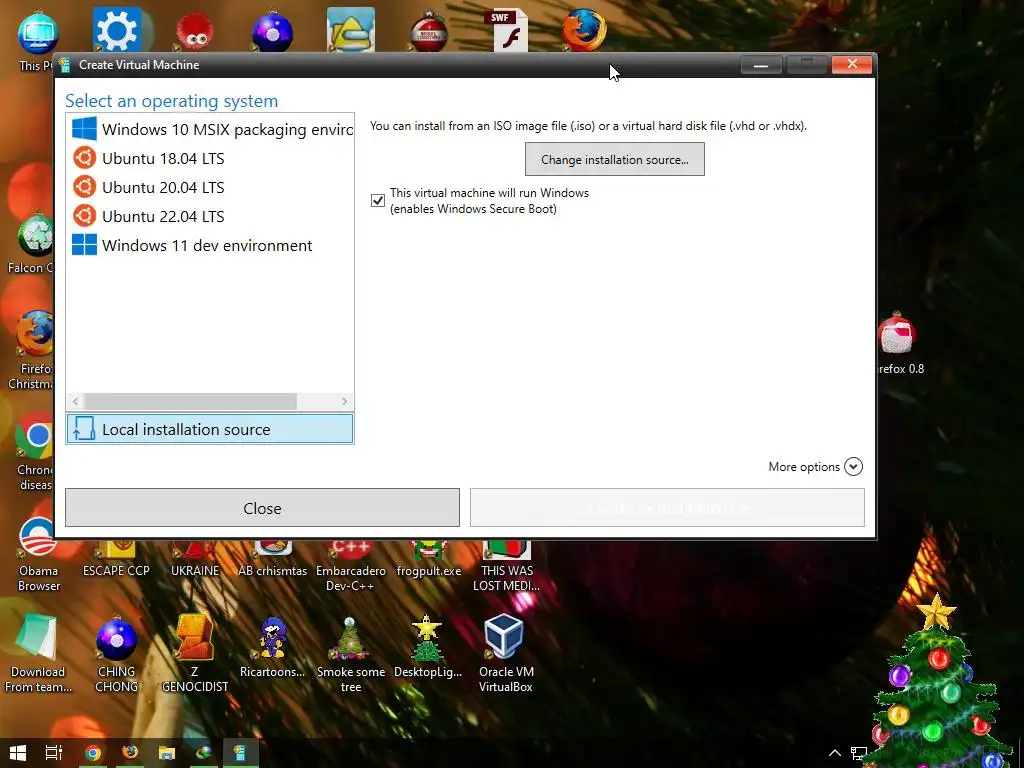
Task: Launch Firefox from the taskbar
Action: (x=130, y=753)
